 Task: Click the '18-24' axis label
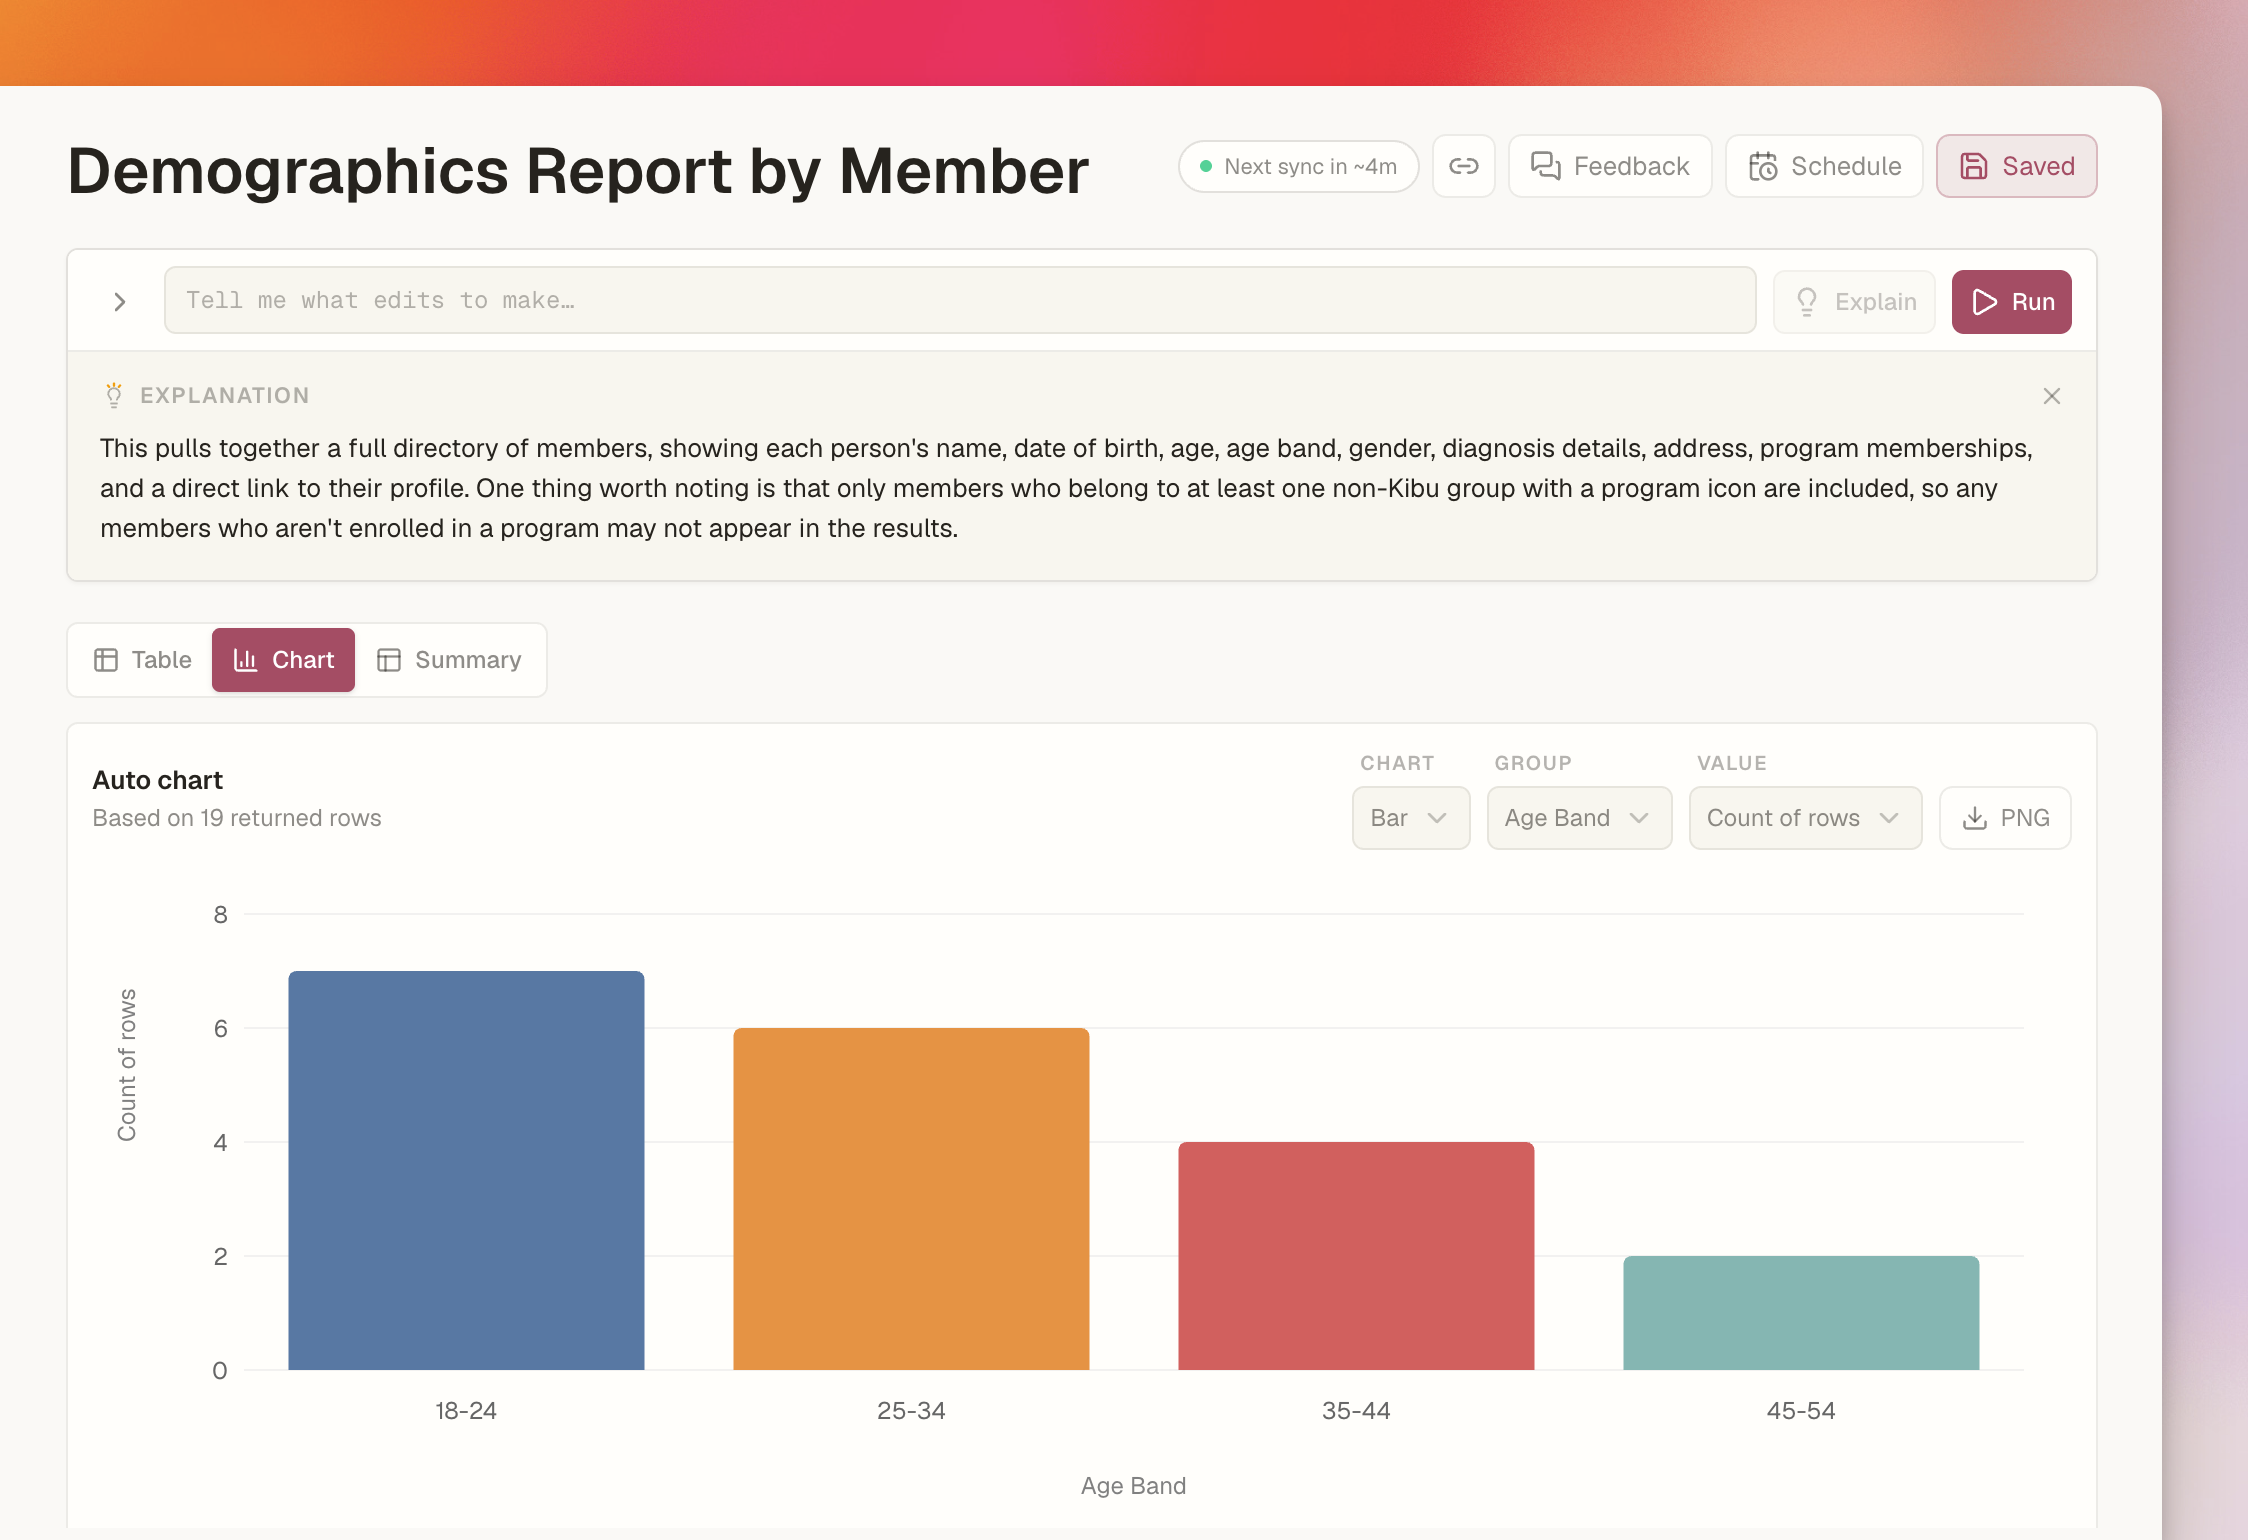(x=466, y=1411)
